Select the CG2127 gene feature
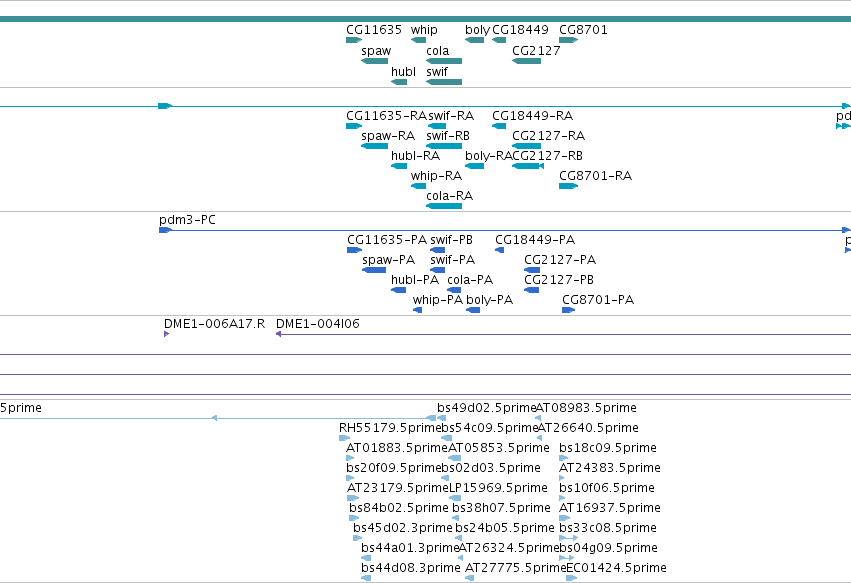851x583 pixels. point(526,61)
